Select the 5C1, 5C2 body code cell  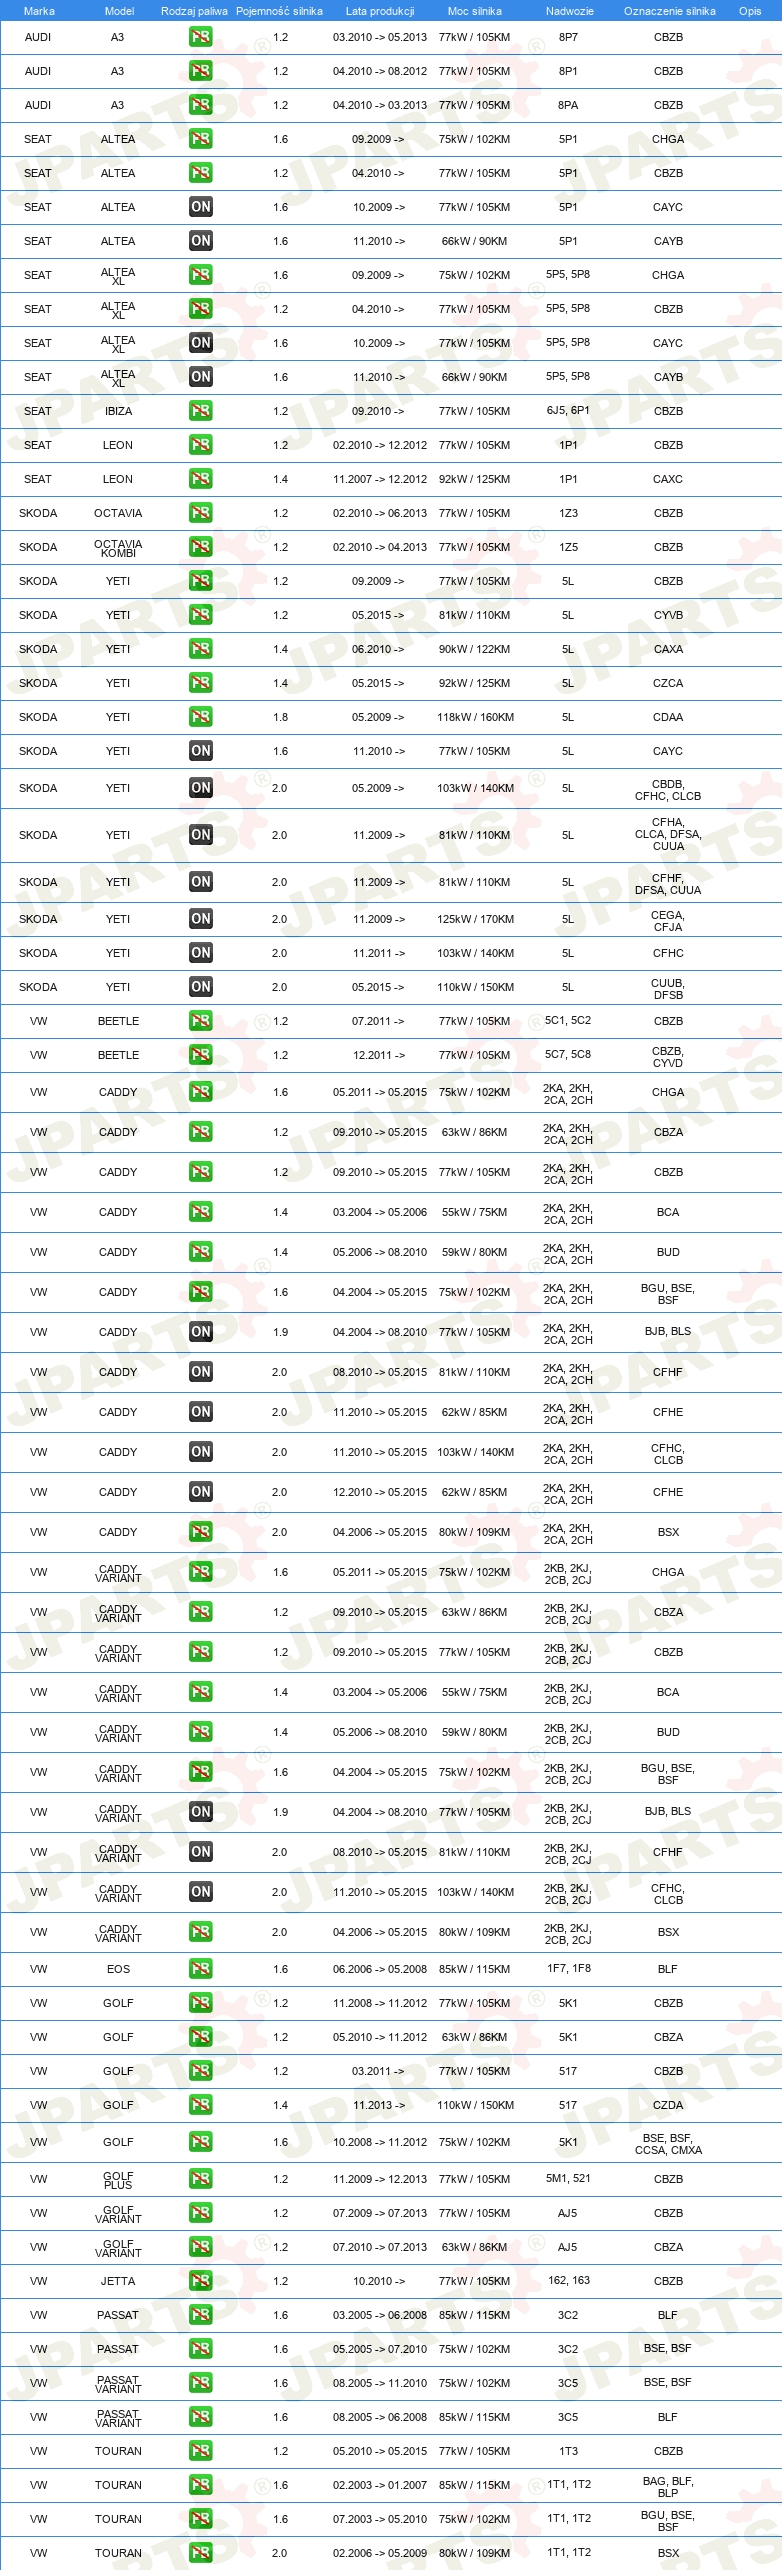tap(568, 1021)
